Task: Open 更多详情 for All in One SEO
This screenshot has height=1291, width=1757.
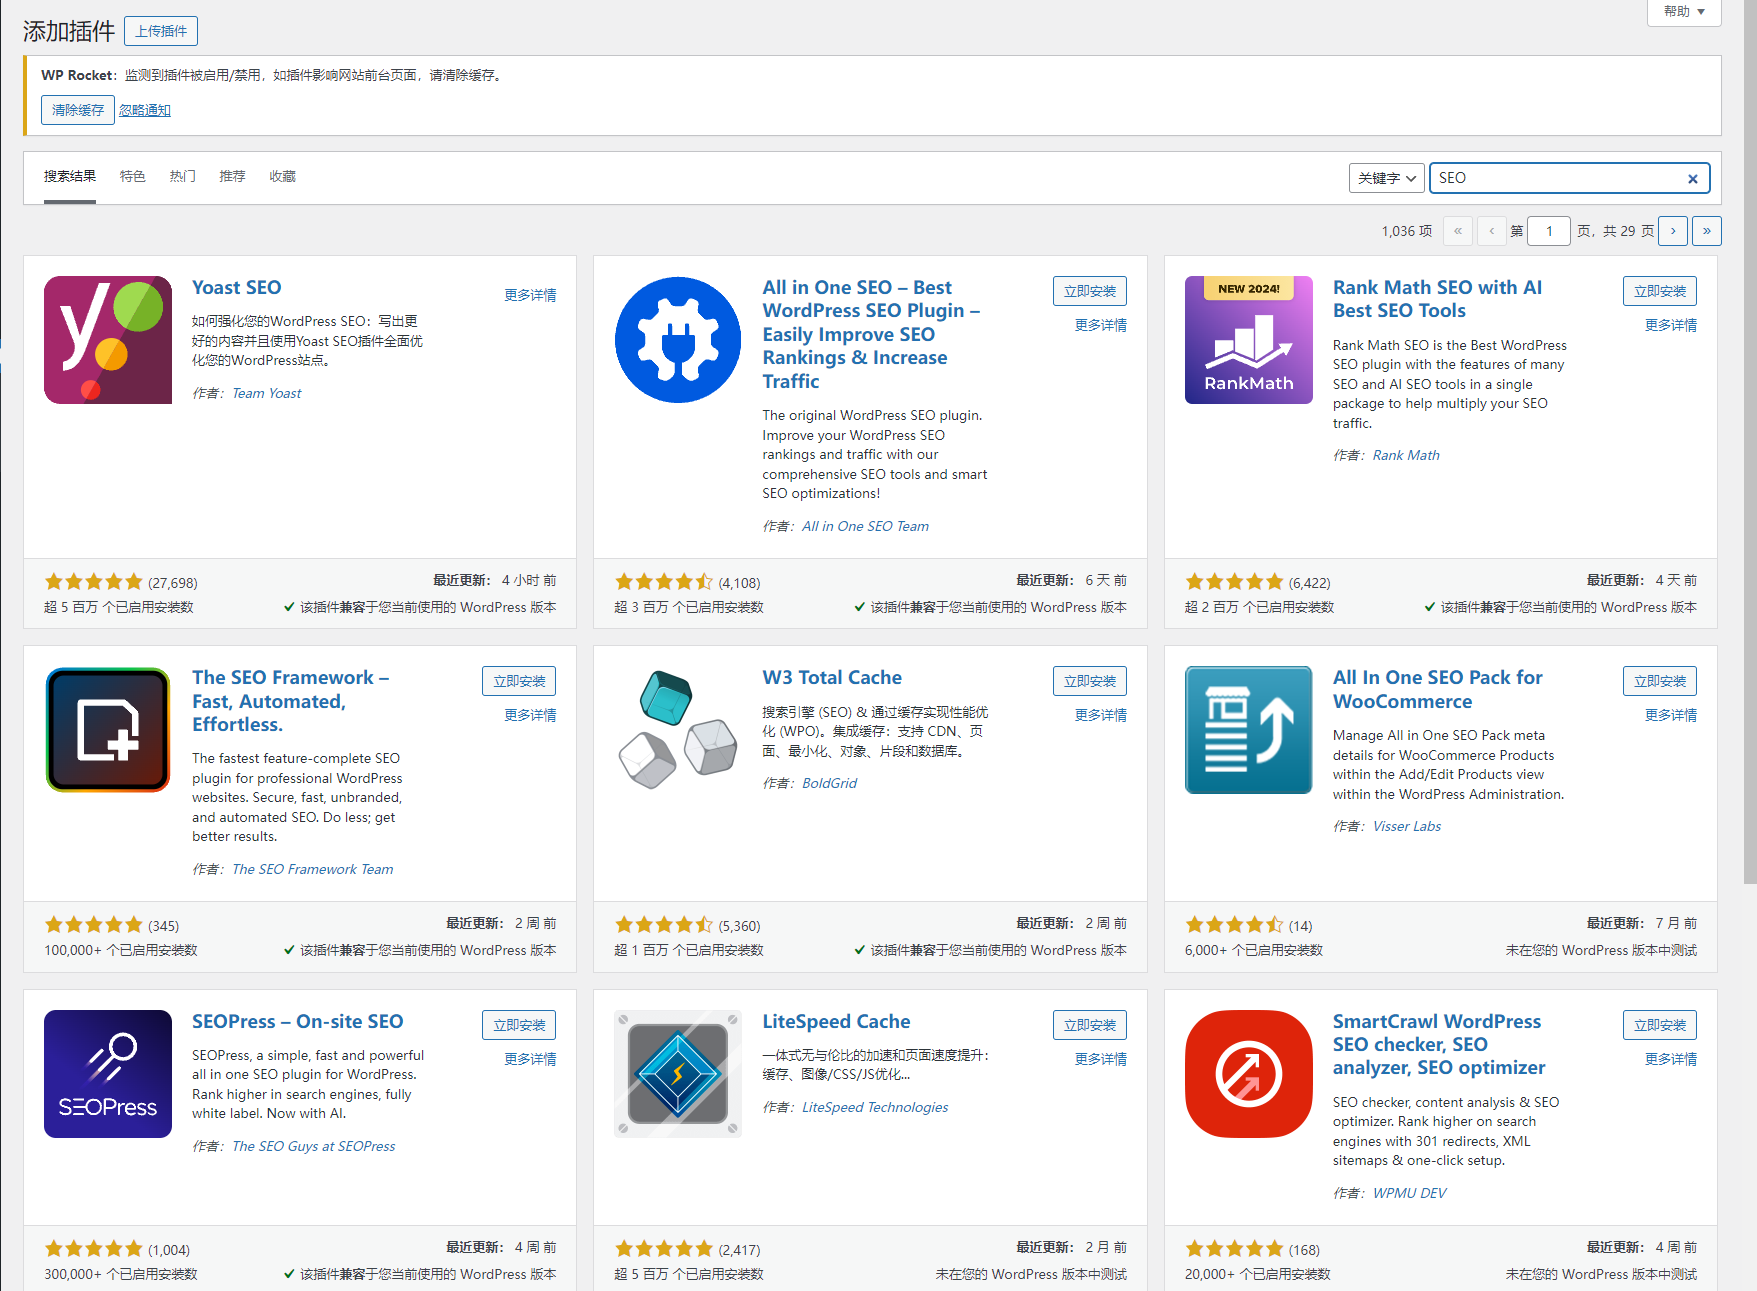Action: tap(1100, 325)
